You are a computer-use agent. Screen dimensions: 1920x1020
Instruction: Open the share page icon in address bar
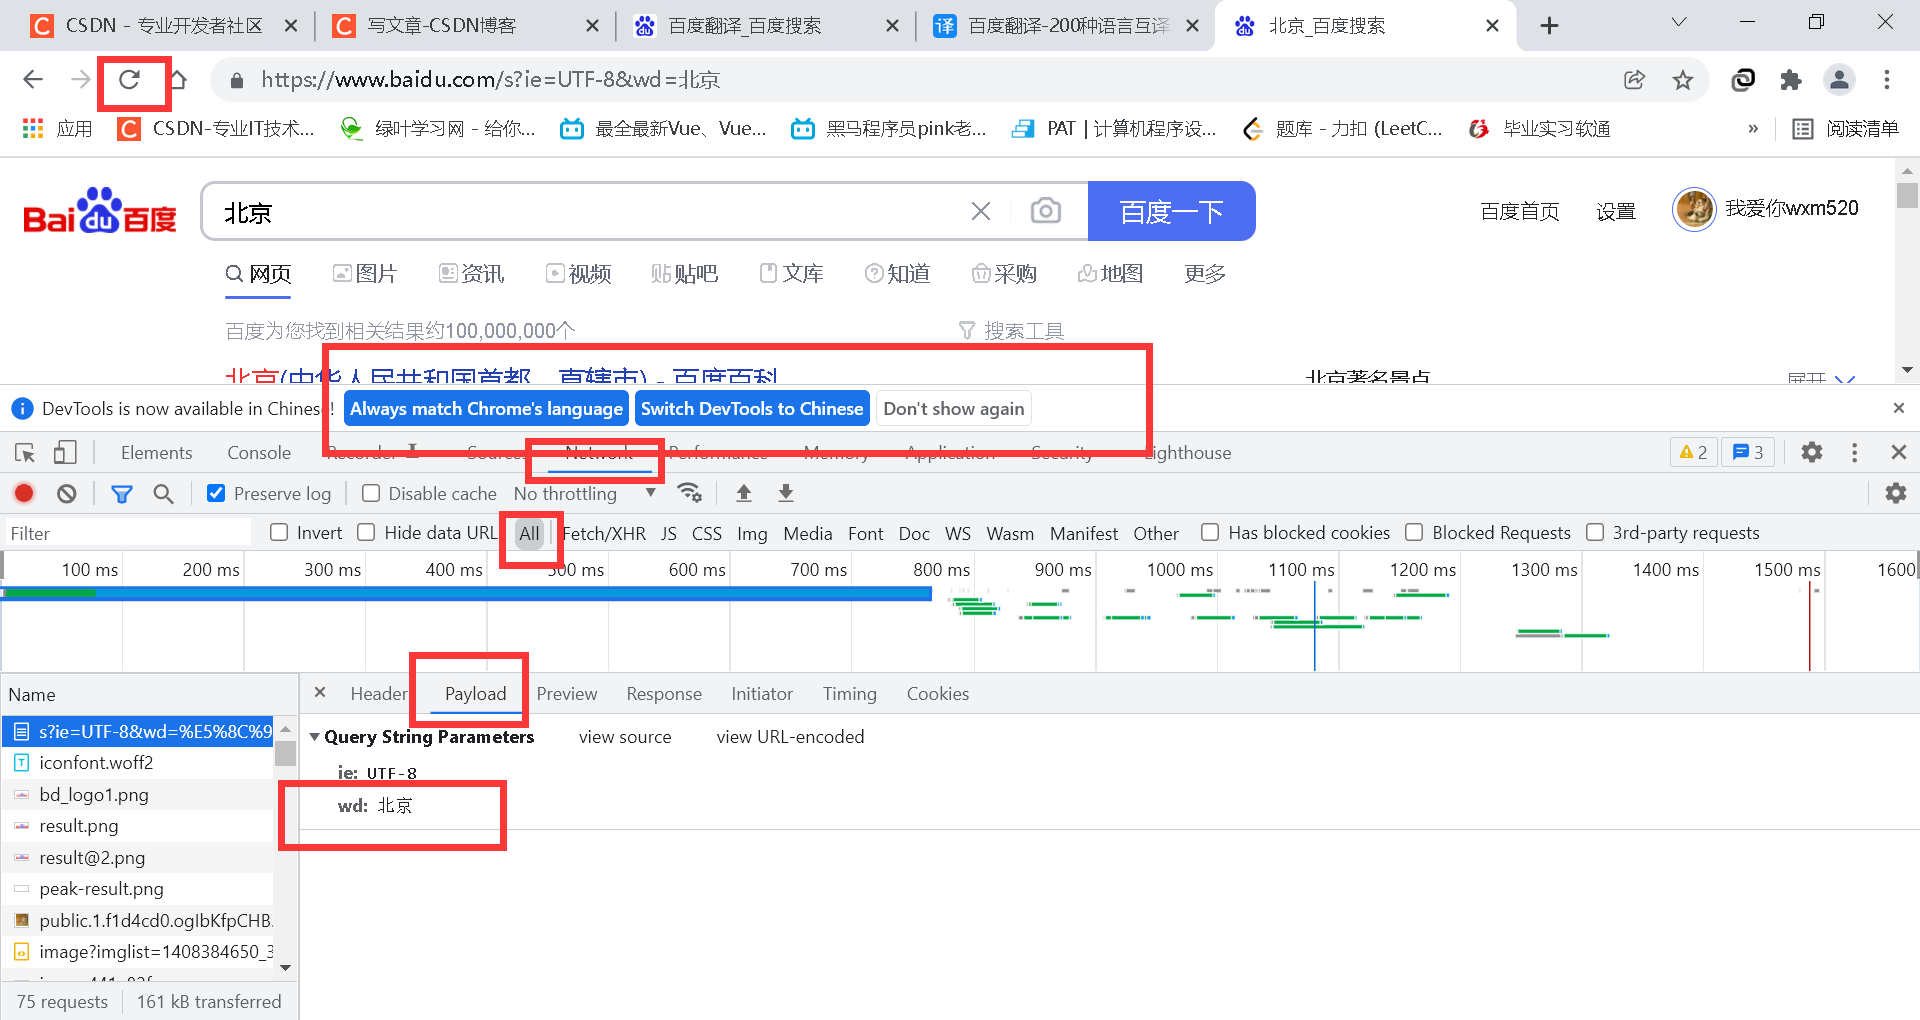tap(1635, 80)
